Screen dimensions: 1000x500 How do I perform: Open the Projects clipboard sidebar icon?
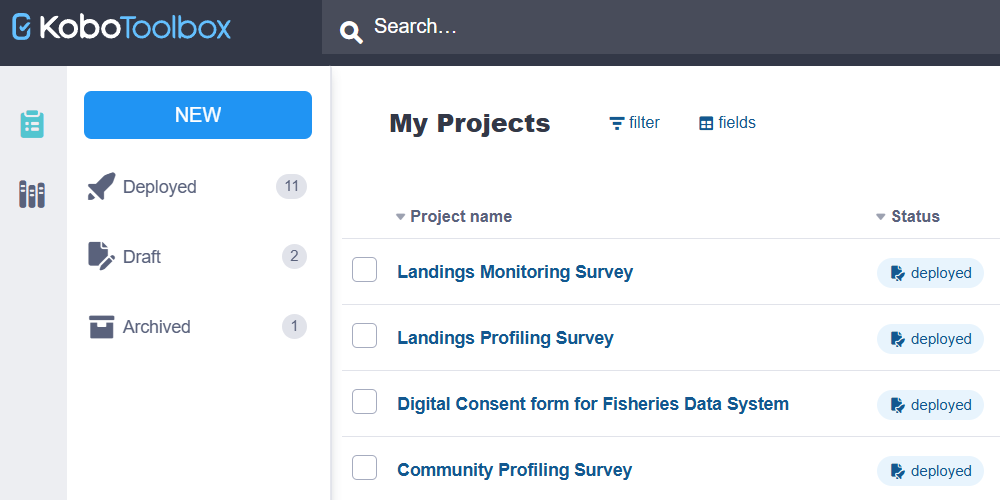(x=32, y=124)
